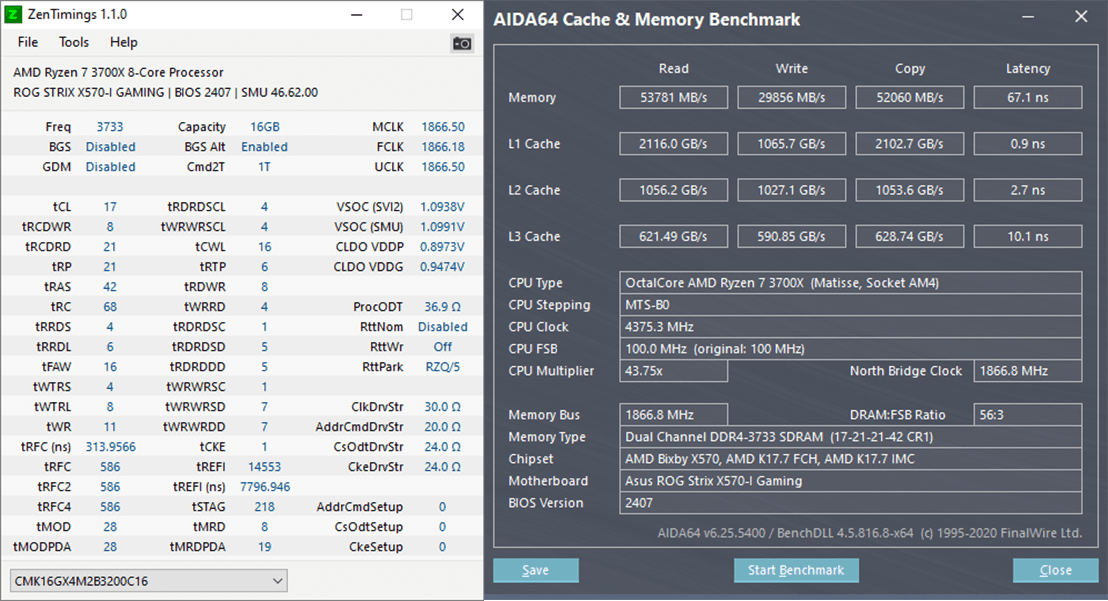This screenshot has height=601, width=1108.
Task: Open the Tools menu
Action: (74, 42)
